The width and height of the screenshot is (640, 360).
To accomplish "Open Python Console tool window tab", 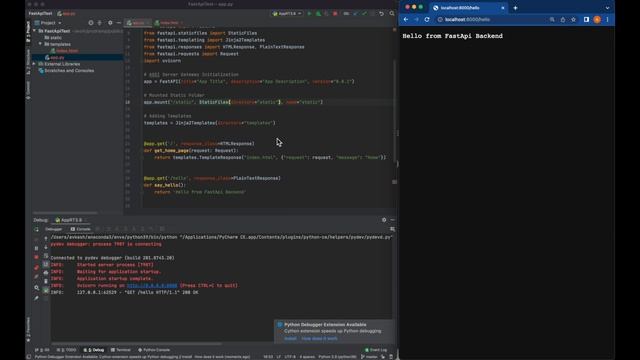I will [154, 350].
